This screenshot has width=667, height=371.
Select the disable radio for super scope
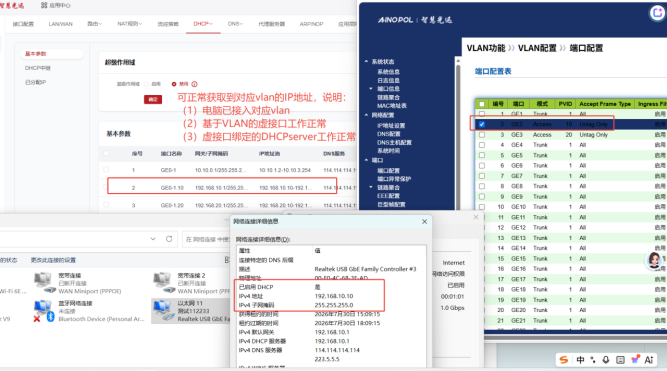(174, 84)
